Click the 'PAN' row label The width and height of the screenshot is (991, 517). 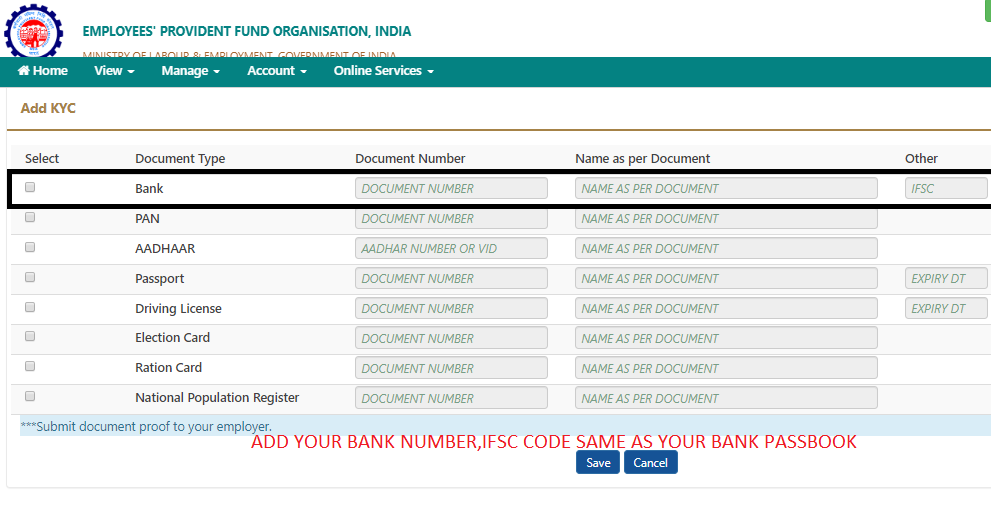(x=147, y=219)
